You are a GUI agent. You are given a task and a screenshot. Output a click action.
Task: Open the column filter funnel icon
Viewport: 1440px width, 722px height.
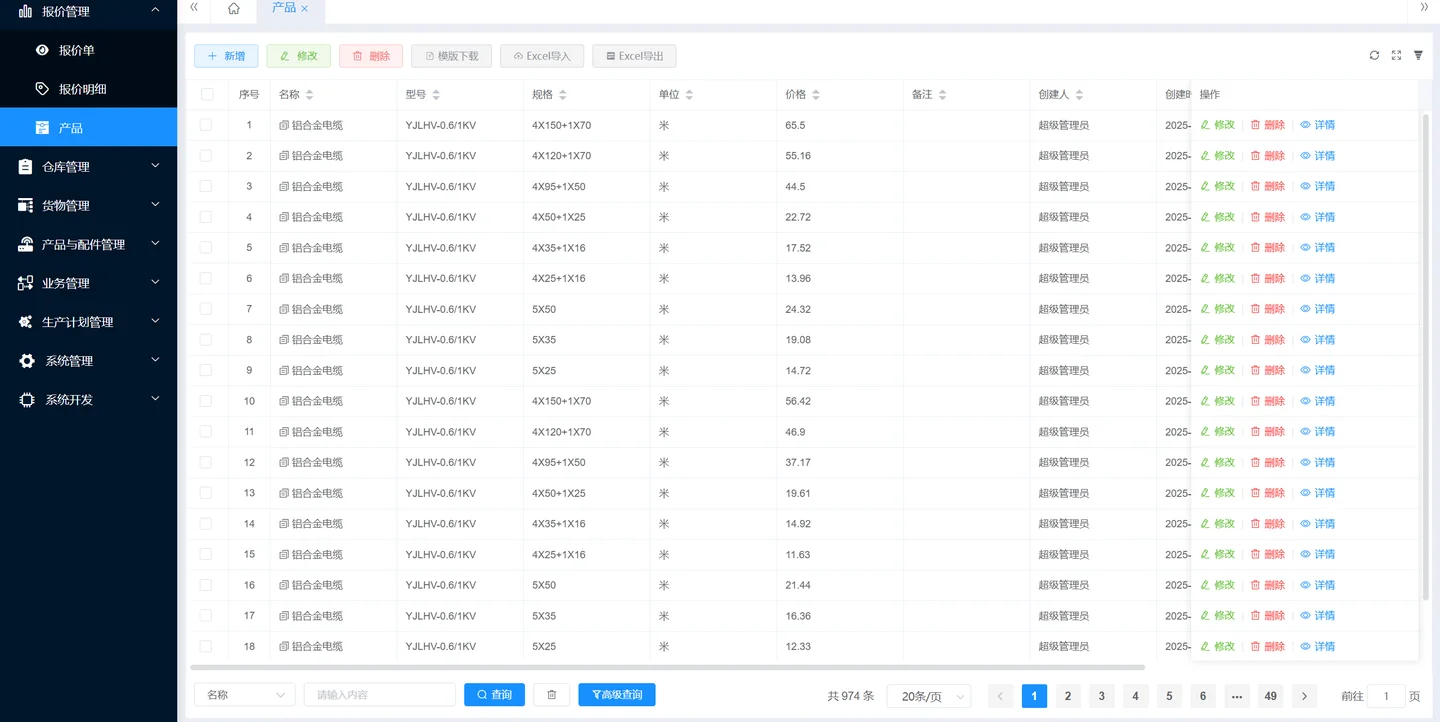pos(1418,56)
